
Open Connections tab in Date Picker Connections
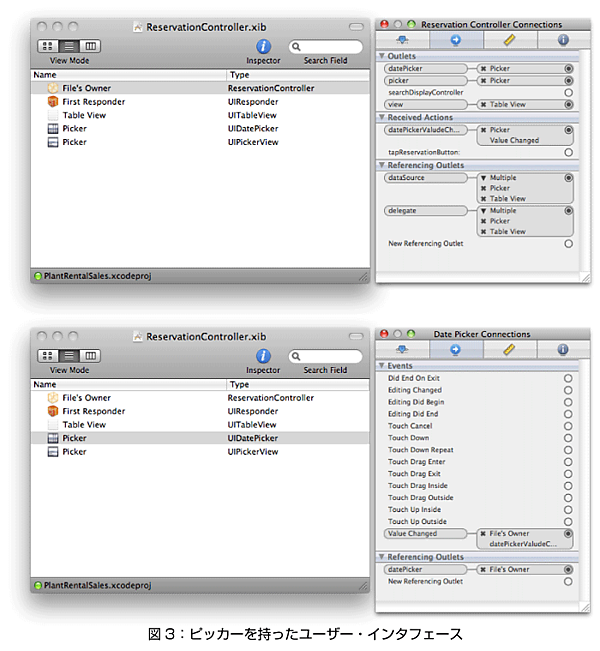[x=456, y=350]
